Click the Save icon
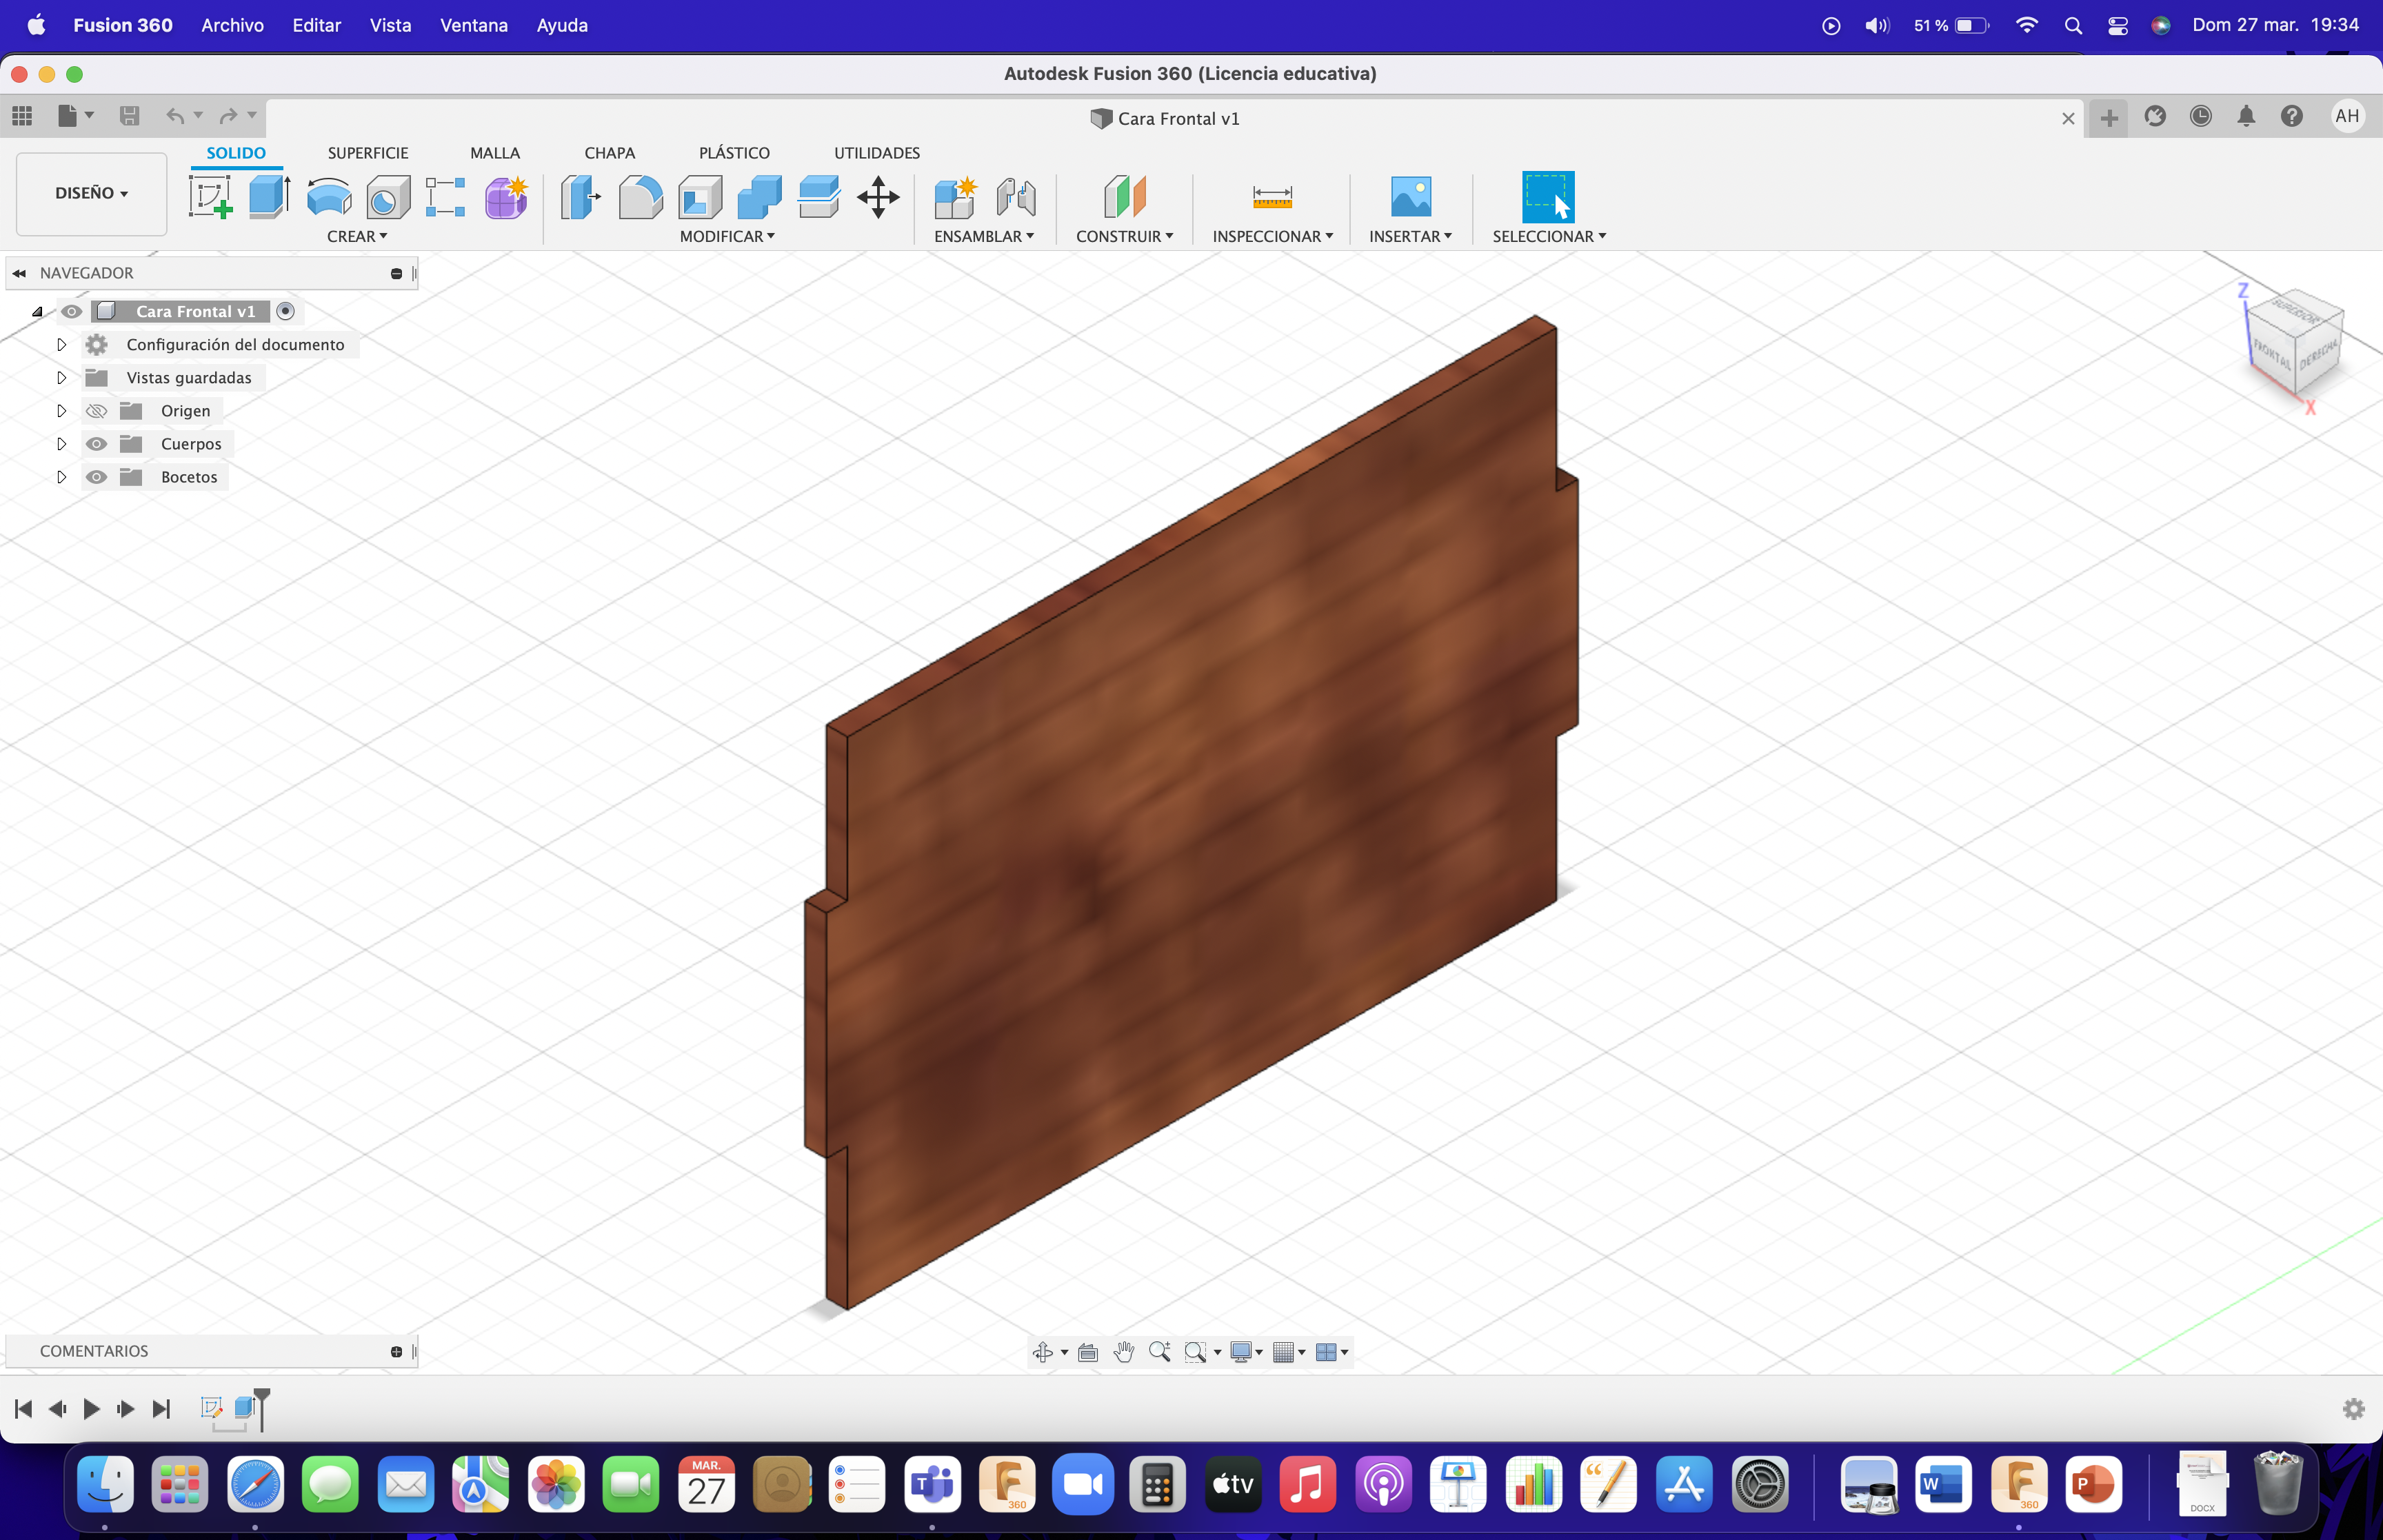Screen dimensions: 2383x1540 point(129,116)
